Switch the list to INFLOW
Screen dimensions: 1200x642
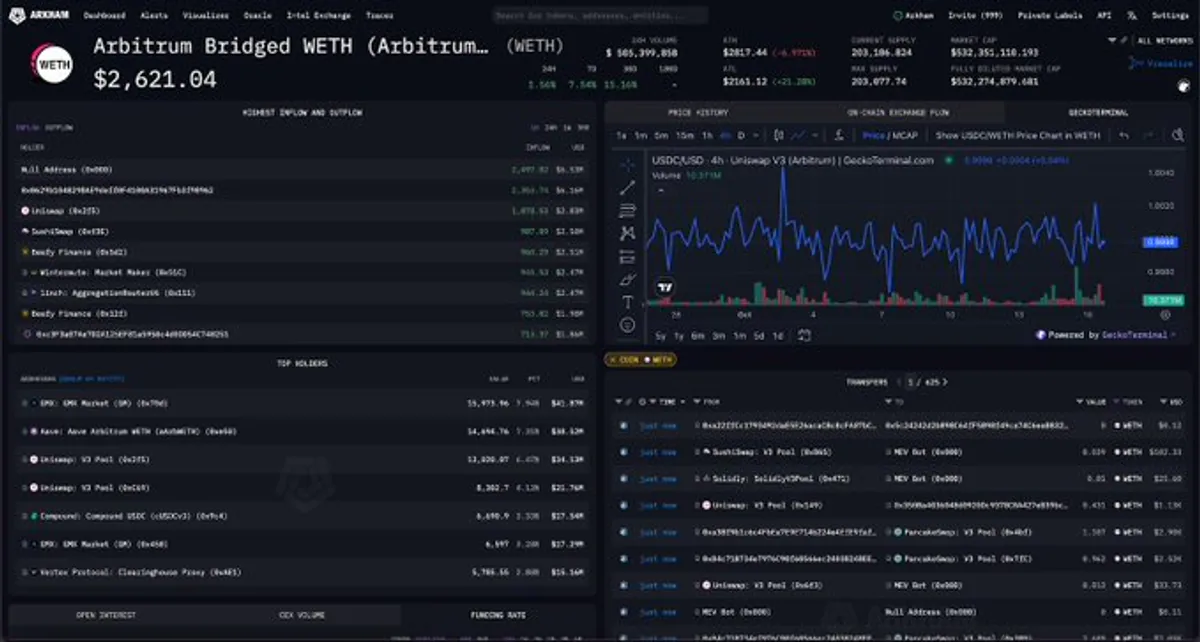click(29, 127)
